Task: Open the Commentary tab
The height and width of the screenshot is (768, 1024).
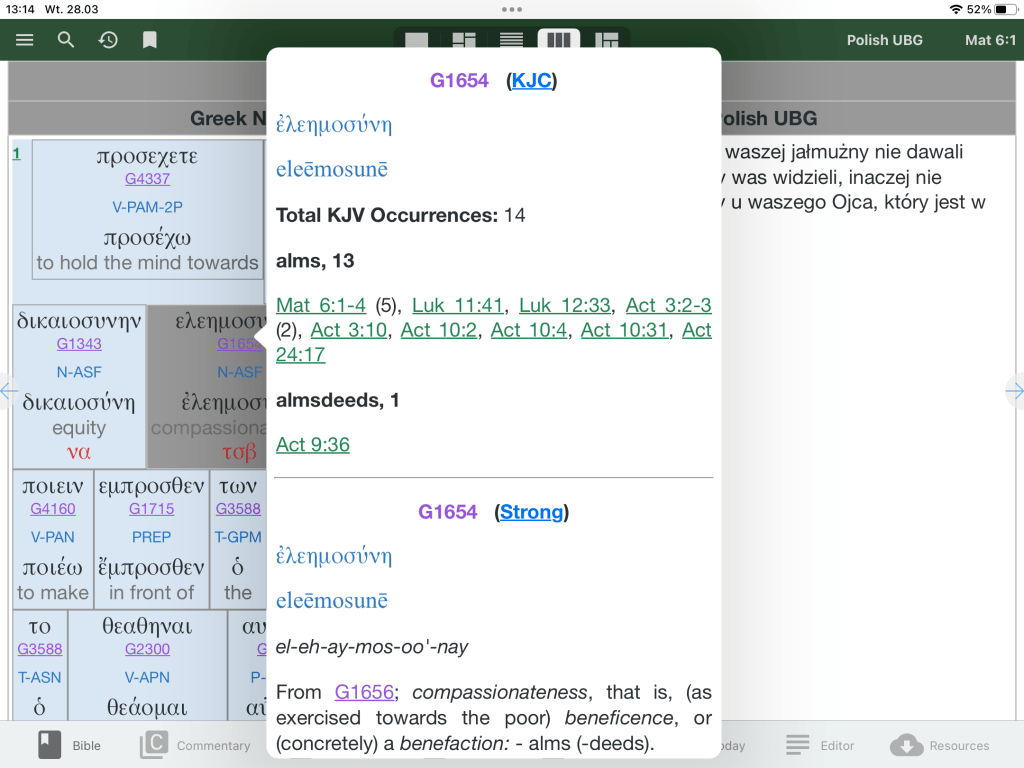Action: pyautogui.click(x=196, y=745)
